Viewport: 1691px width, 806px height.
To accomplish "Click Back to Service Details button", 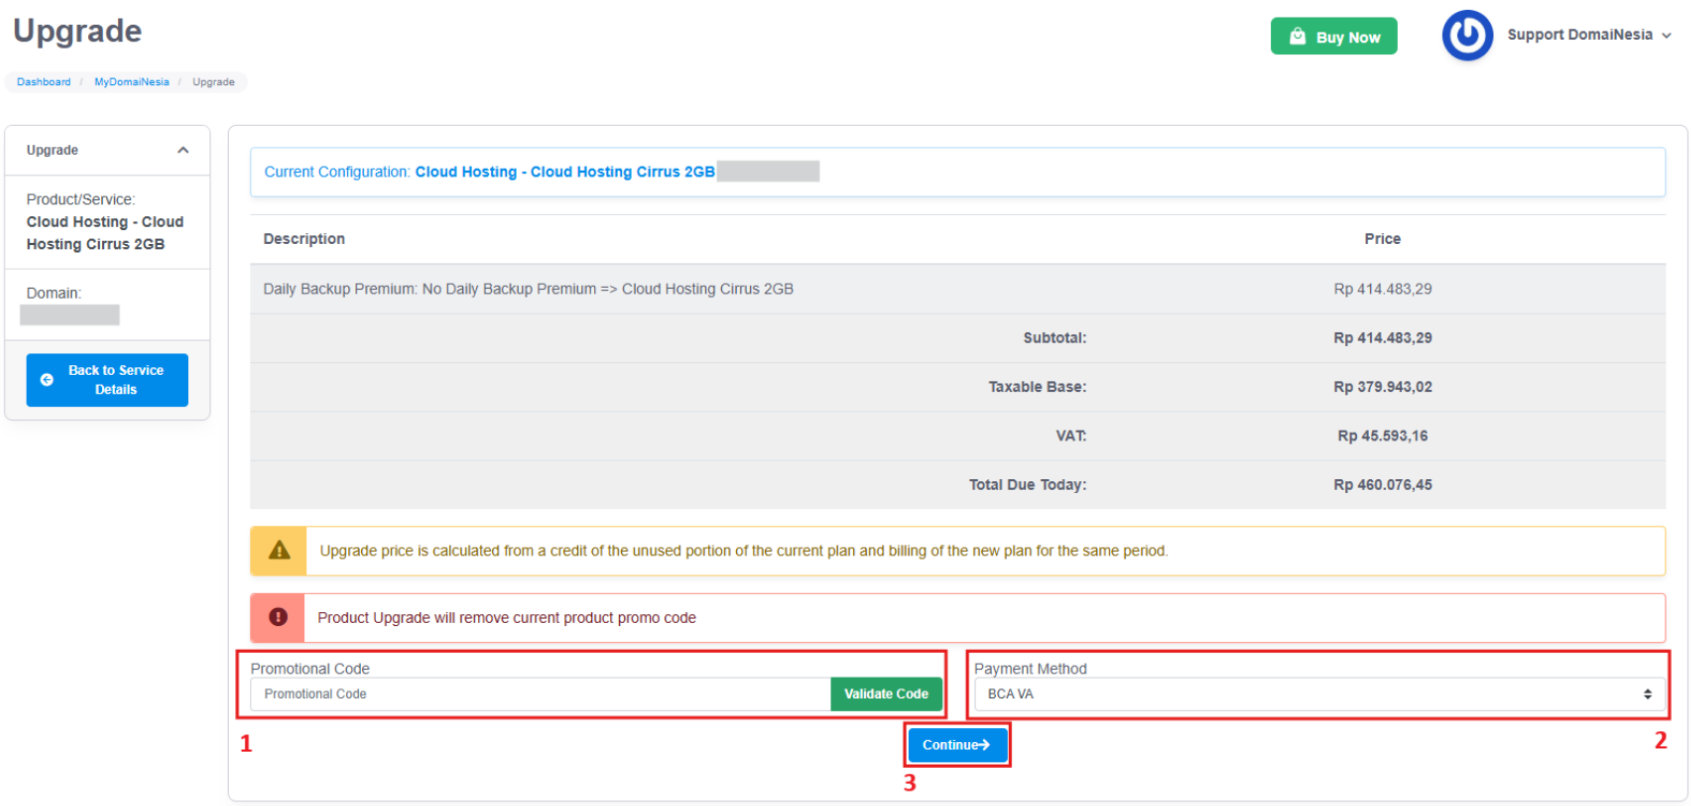I will coord(107,380).
